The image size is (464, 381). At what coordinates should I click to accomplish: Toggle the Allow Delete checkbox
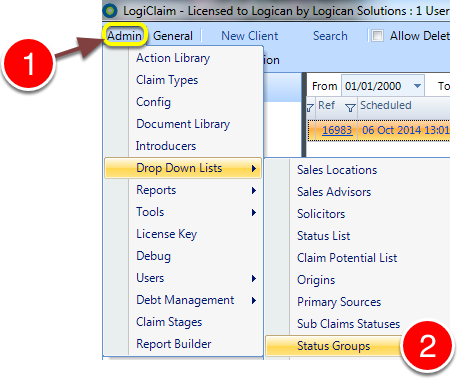[377, 35]
